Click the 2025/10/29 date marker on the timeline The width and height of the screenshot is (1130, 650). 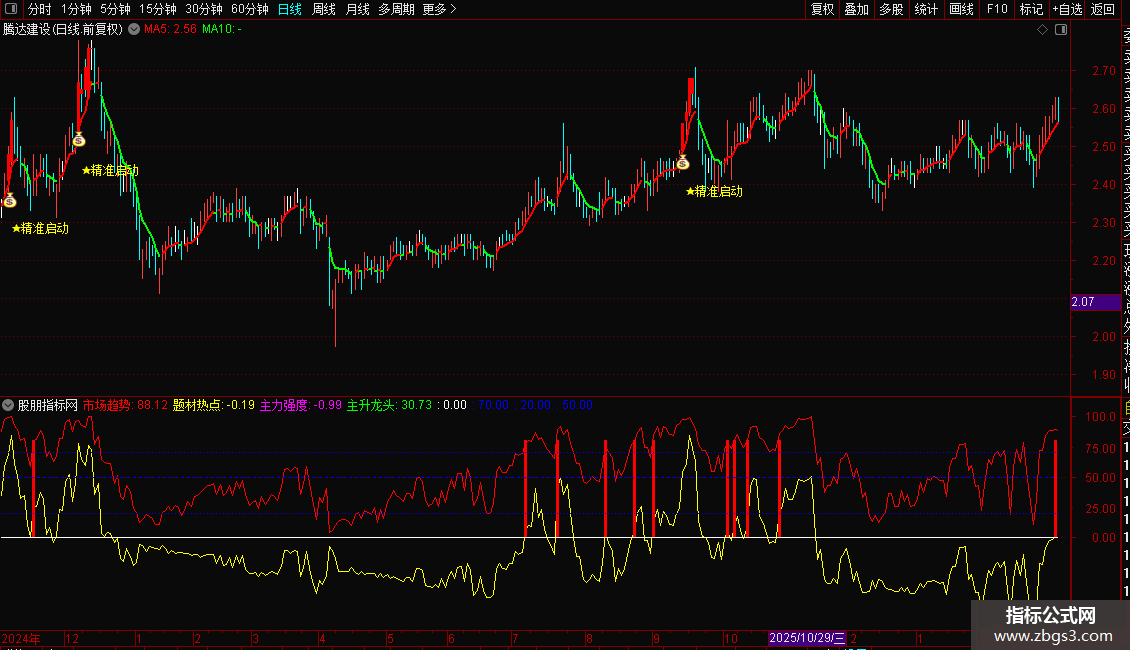coord(807,638)
